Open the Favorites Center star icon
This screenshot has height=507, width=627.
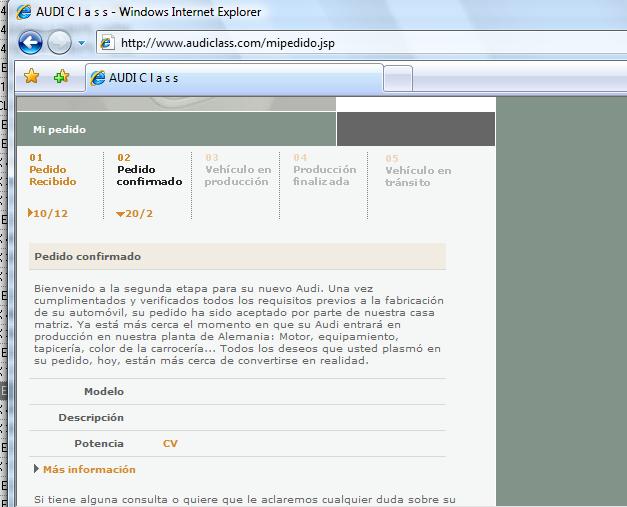click(31, 76)
